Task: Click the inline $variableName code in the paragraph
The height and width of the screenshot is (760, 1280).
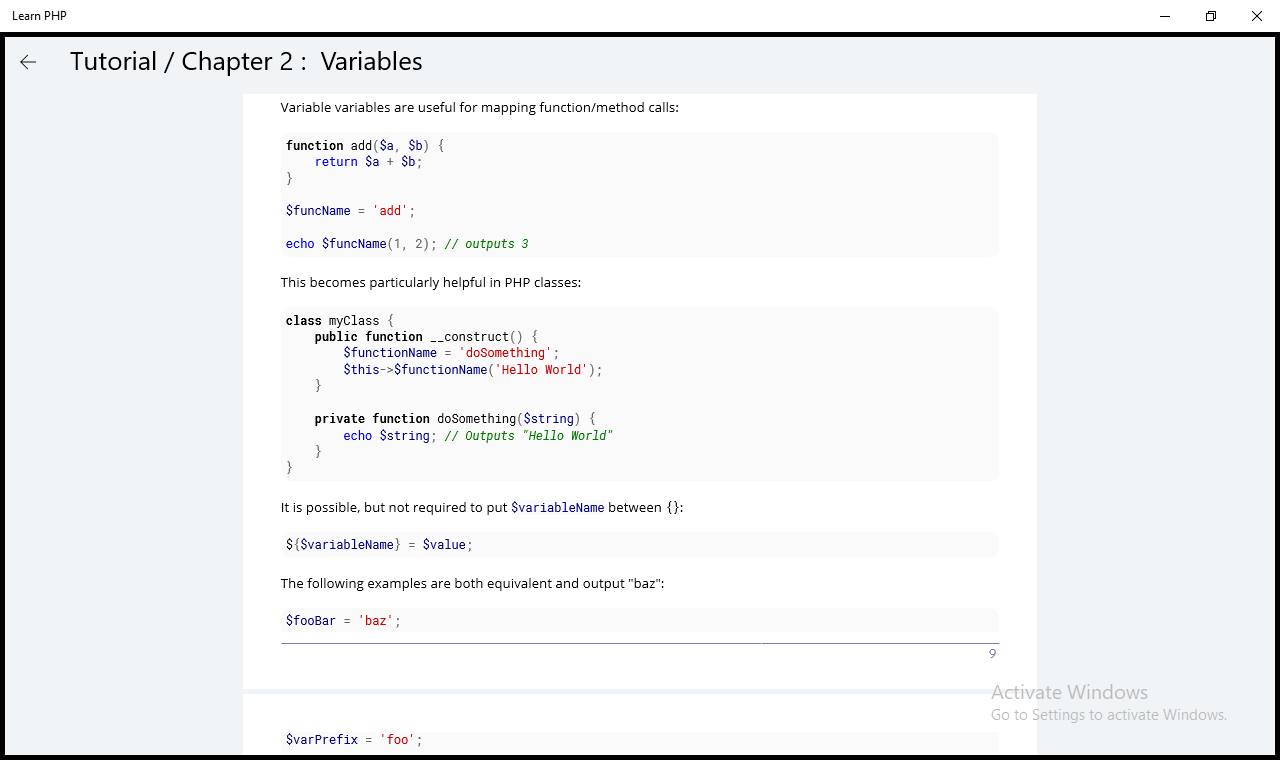Action: click(557, 508)
